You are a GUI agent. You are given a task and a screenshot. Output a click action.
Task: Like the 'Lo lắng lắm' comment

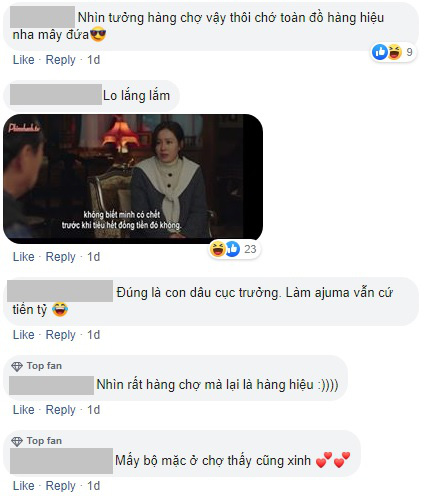coord(24,257)
